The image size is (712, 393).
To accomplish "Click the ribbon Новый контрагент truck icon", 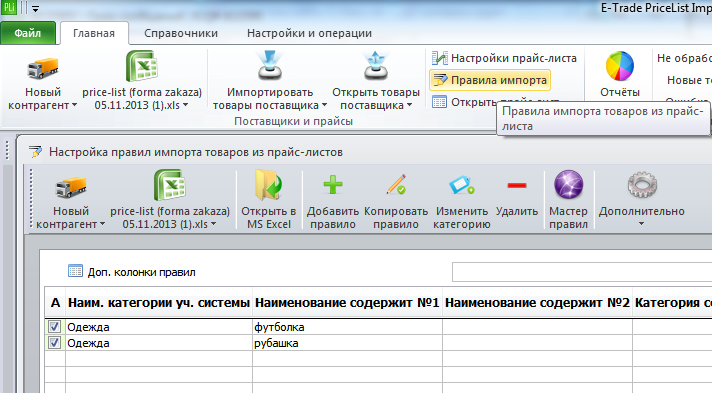I will pos(43,68).
